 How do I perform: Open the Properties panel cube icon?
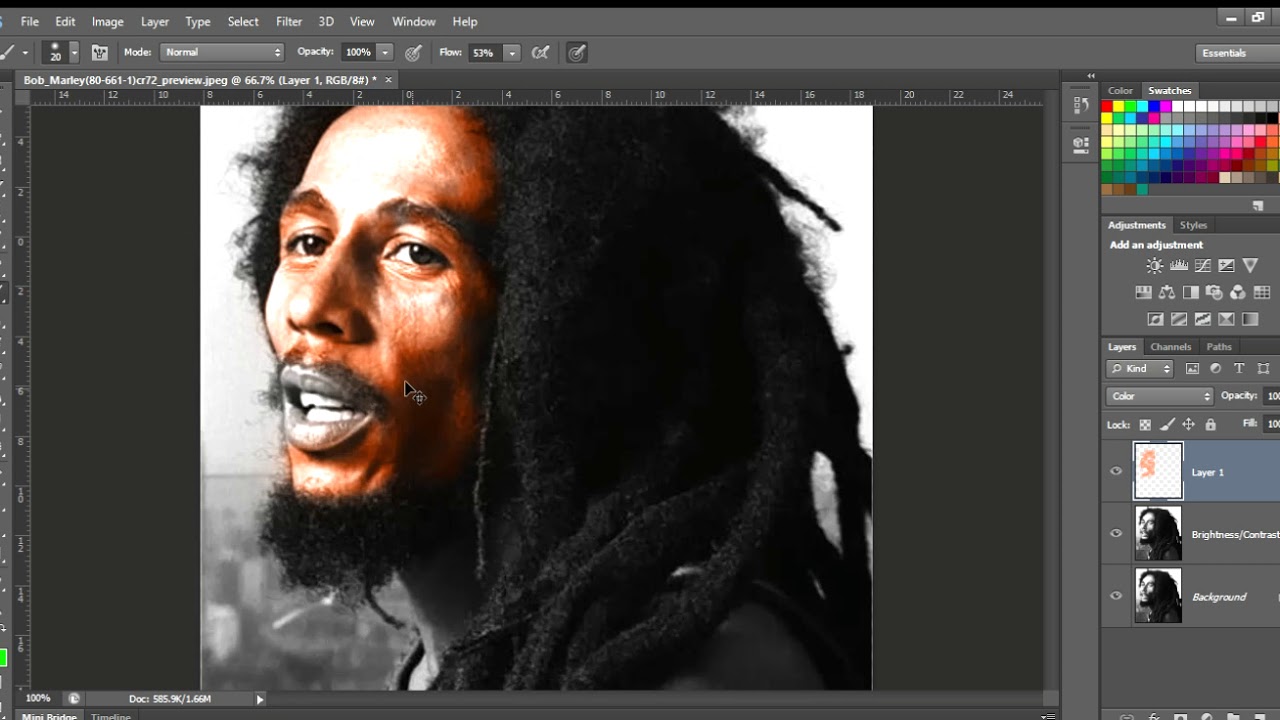tap(1081, 144)
